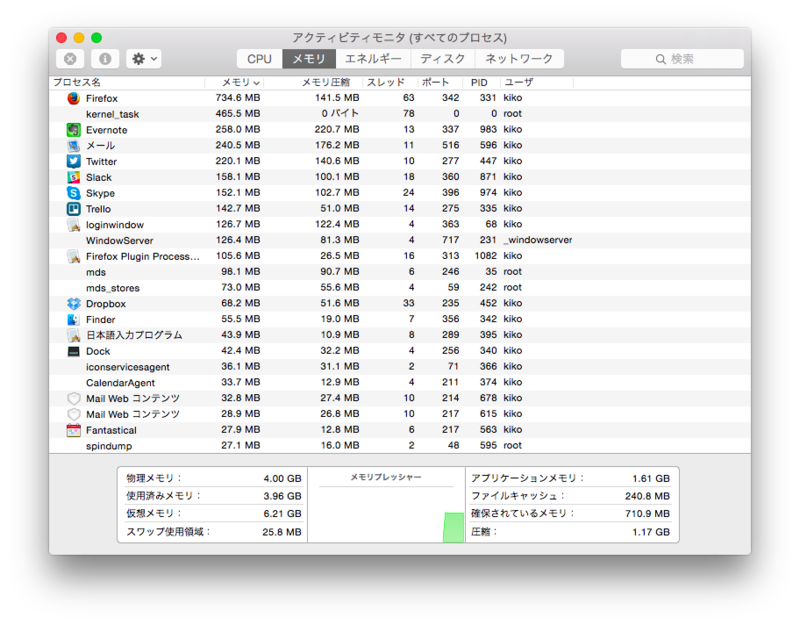Click the _windowserver user cell
The height and width of the screenshot is (625, 800).
pos(538,240)
